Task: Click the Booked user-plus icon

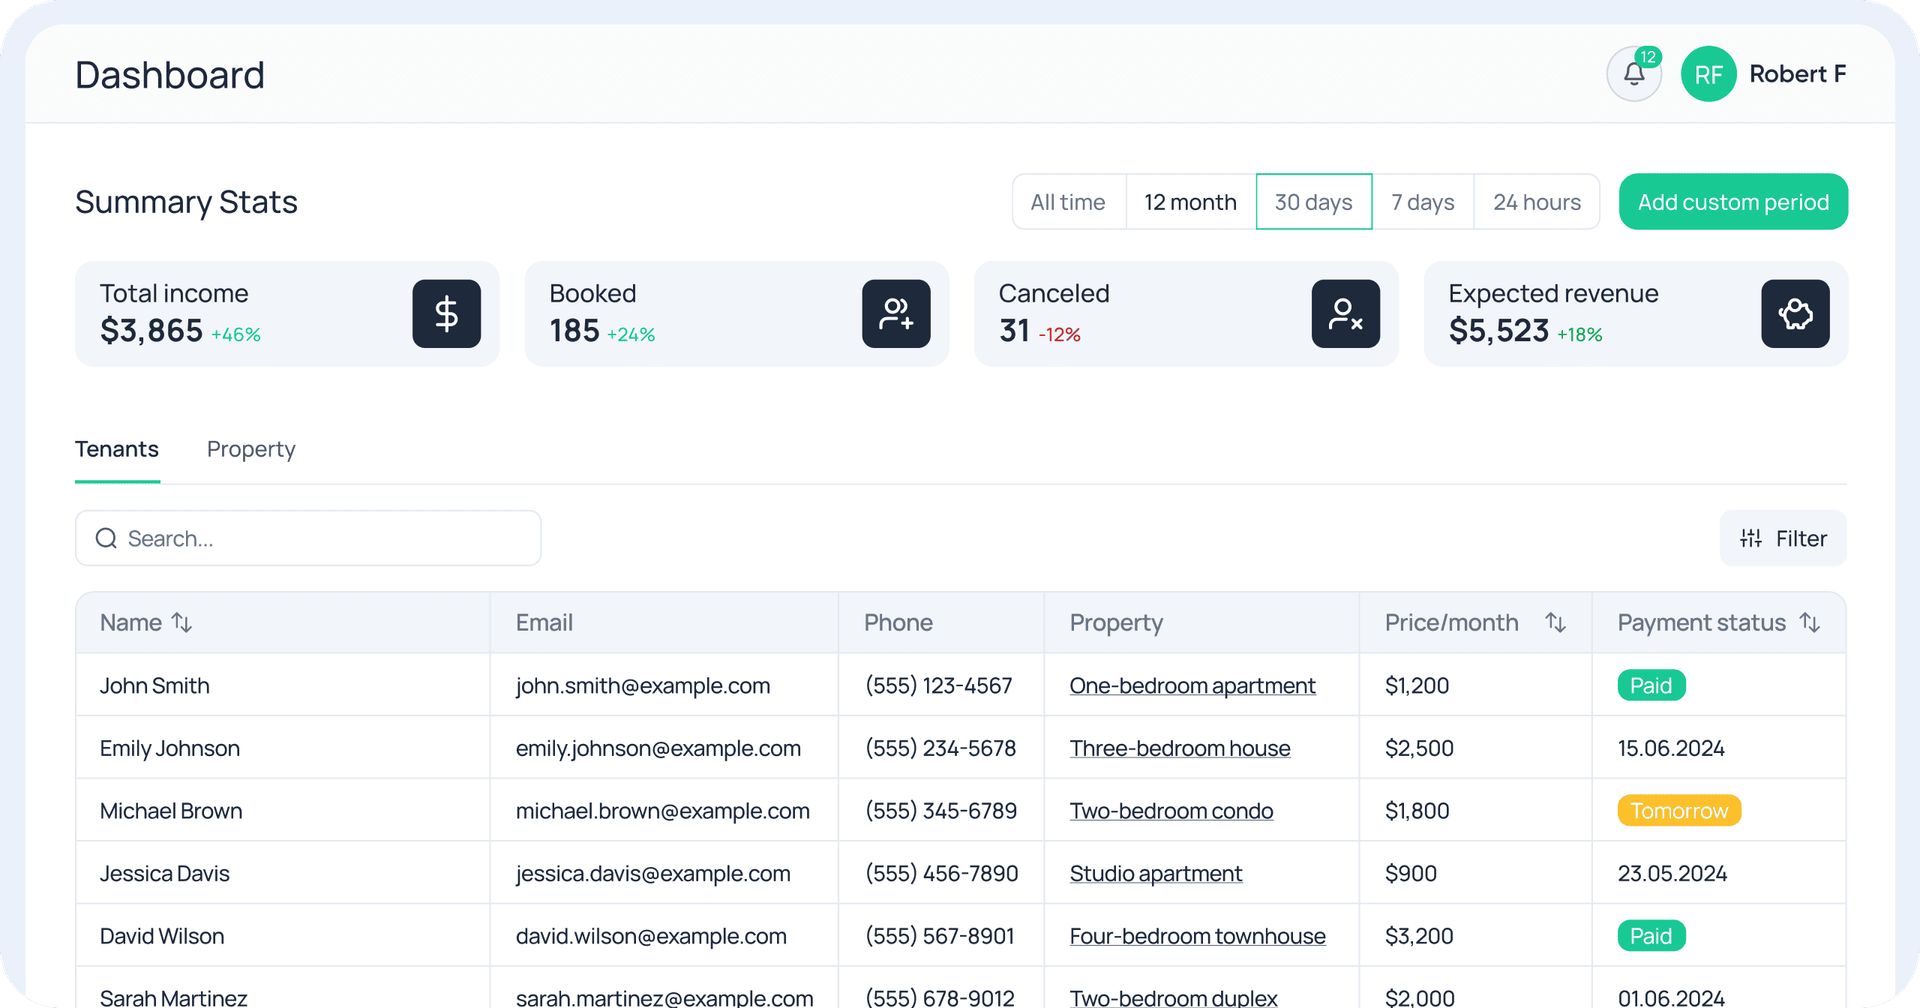Action: pyautogui.click(x=896, y=314)
